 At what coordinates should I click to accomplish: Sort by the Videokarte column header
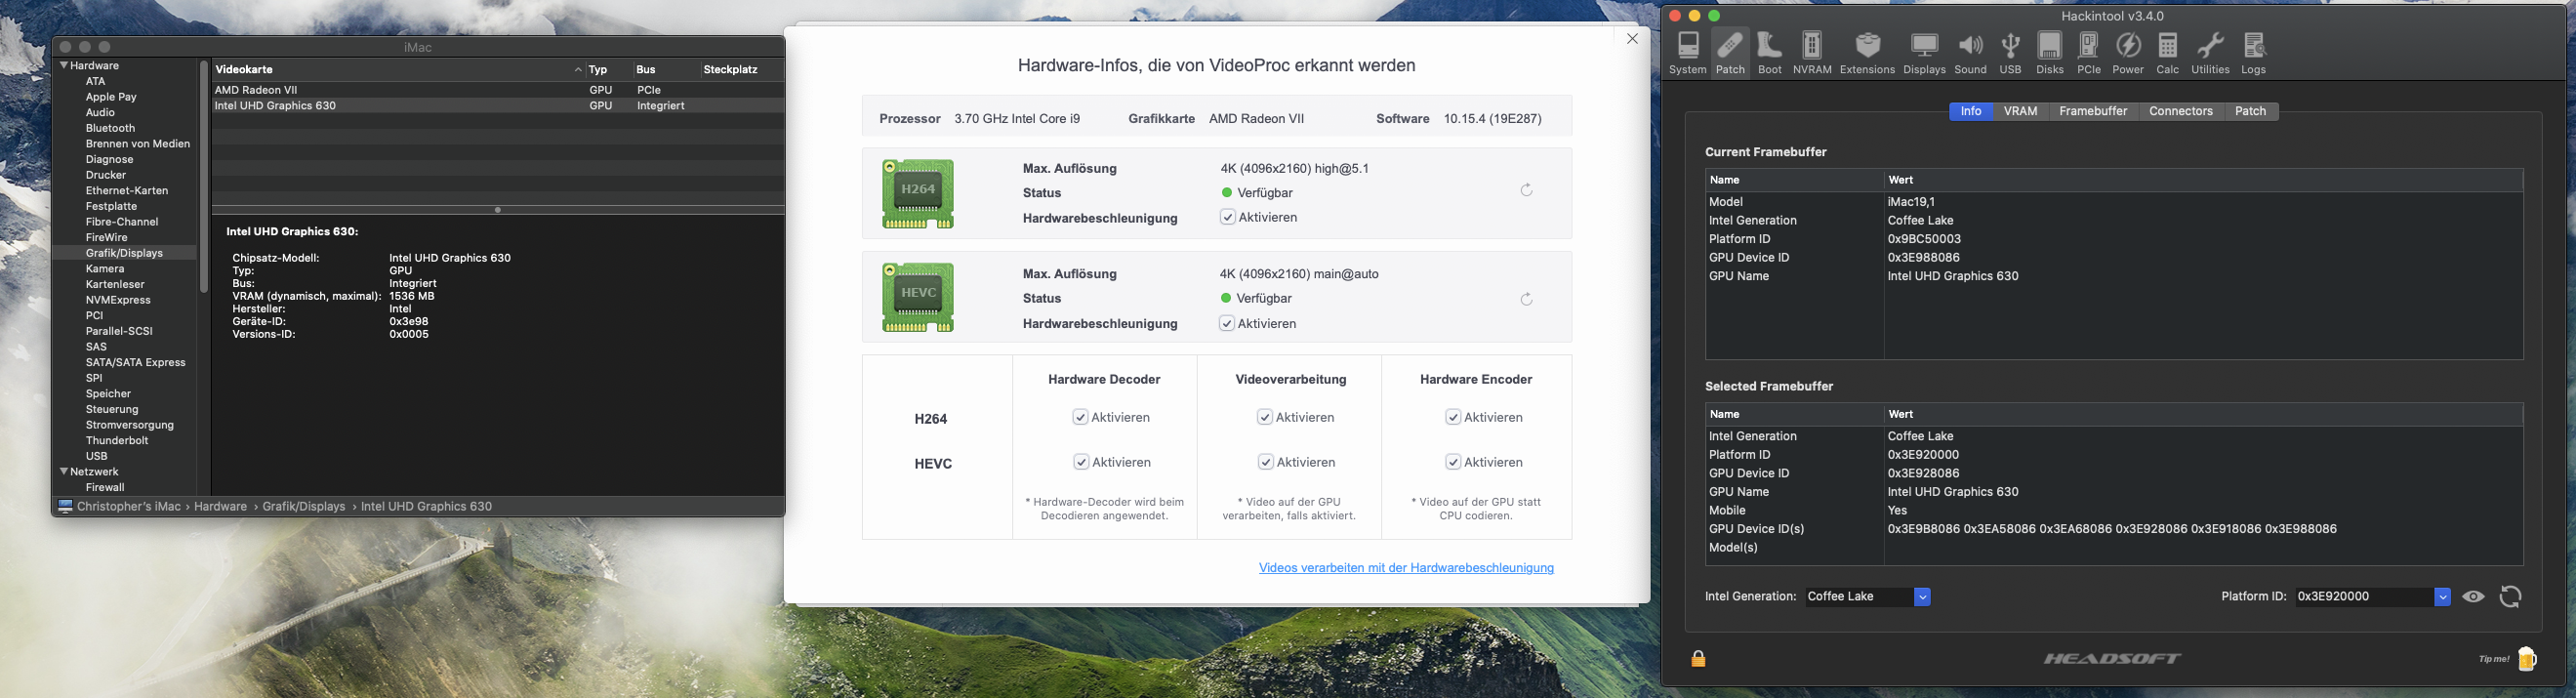click(x=398, y=70)
